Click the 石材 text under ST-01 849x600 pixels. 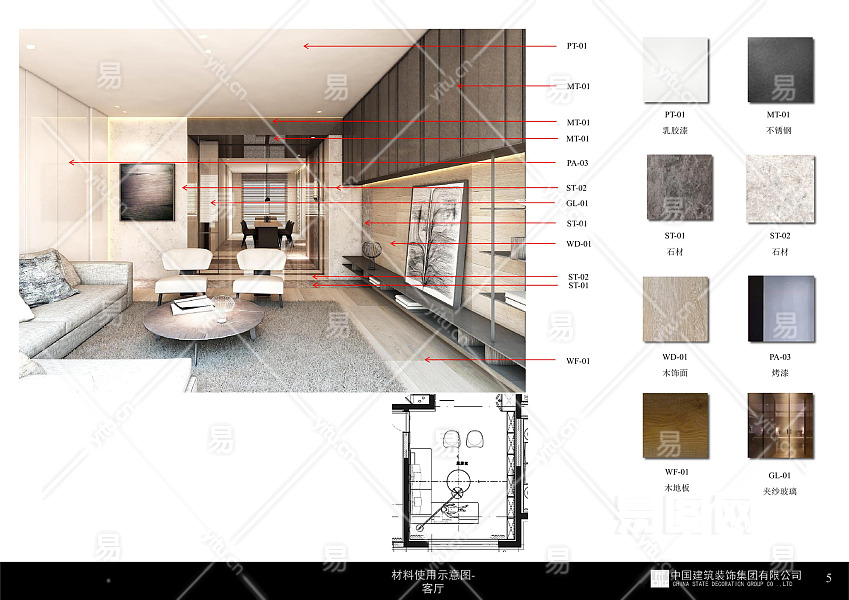pos(675,252)
